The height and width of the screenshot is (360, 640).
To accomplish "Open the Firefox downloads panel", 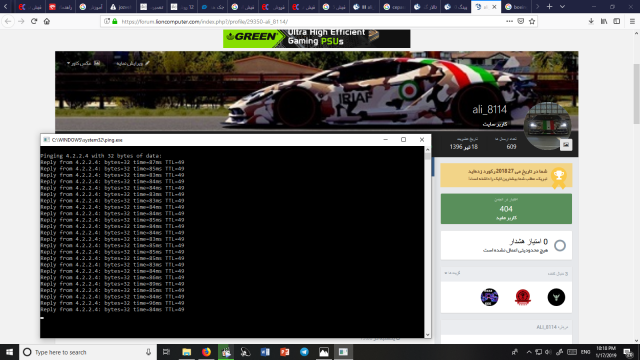I will pos(591,21).
